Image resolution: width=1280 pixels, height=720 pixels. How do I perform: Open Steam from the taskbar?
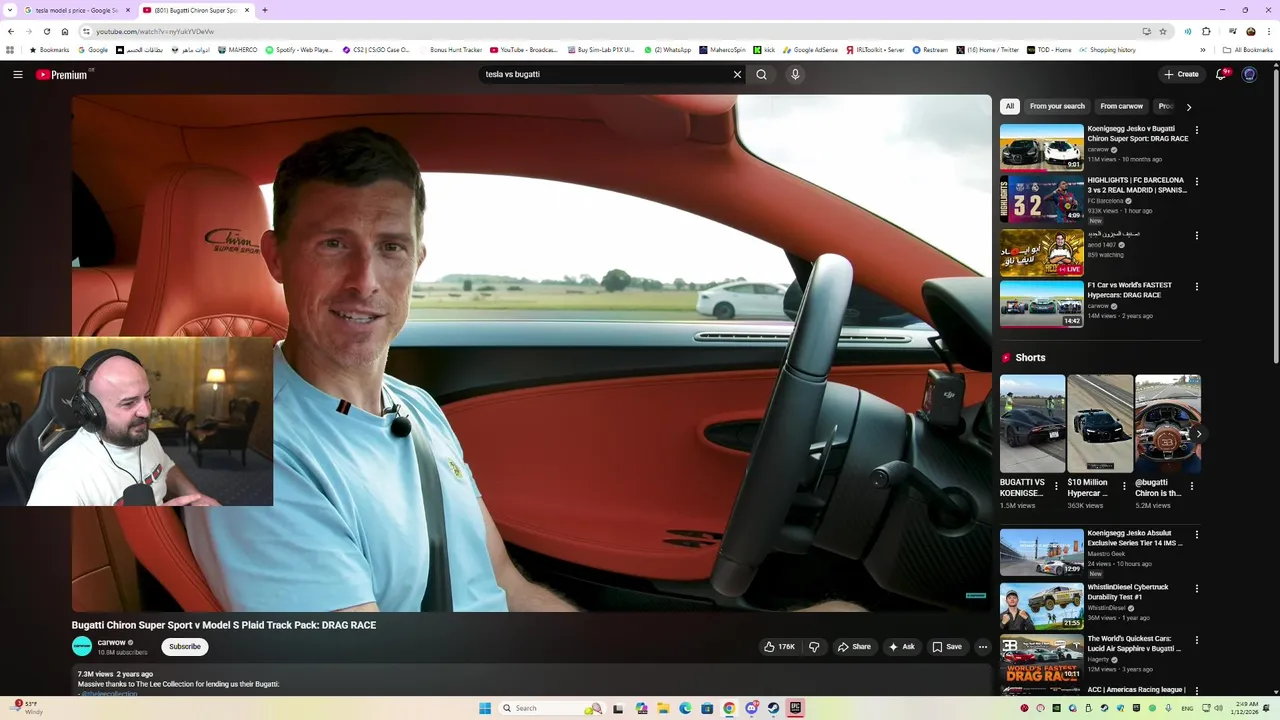(x=773, y=708)
